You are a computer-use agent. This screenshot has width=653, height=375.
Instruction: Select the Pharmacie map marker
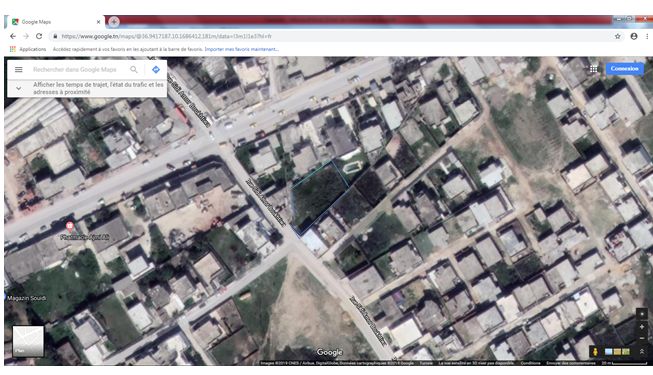70,226
